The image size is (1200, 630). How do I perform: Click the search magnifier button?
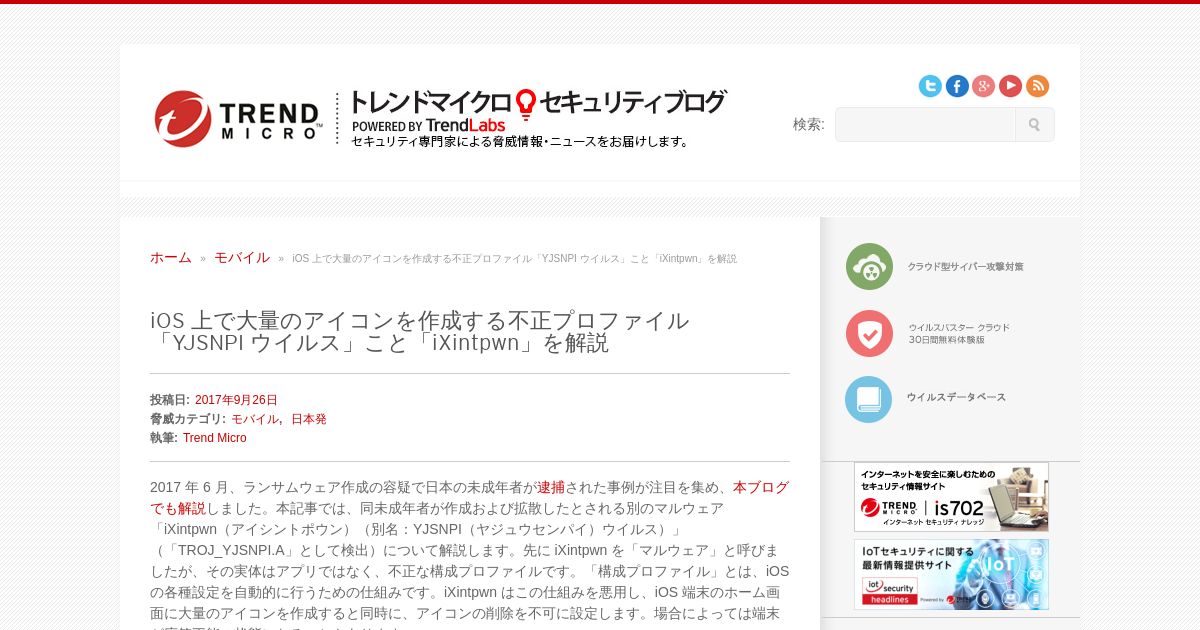point(1035,125)
